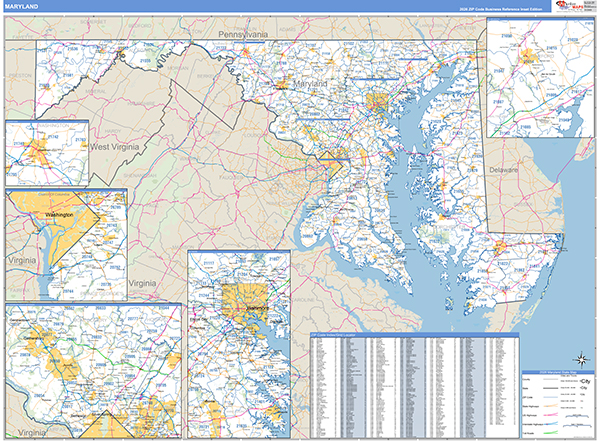Viewport: 600px width, 441px height.
Task: Click the ZIP Code Index/Grid Locator header bar
Action: tap(415, 335)
